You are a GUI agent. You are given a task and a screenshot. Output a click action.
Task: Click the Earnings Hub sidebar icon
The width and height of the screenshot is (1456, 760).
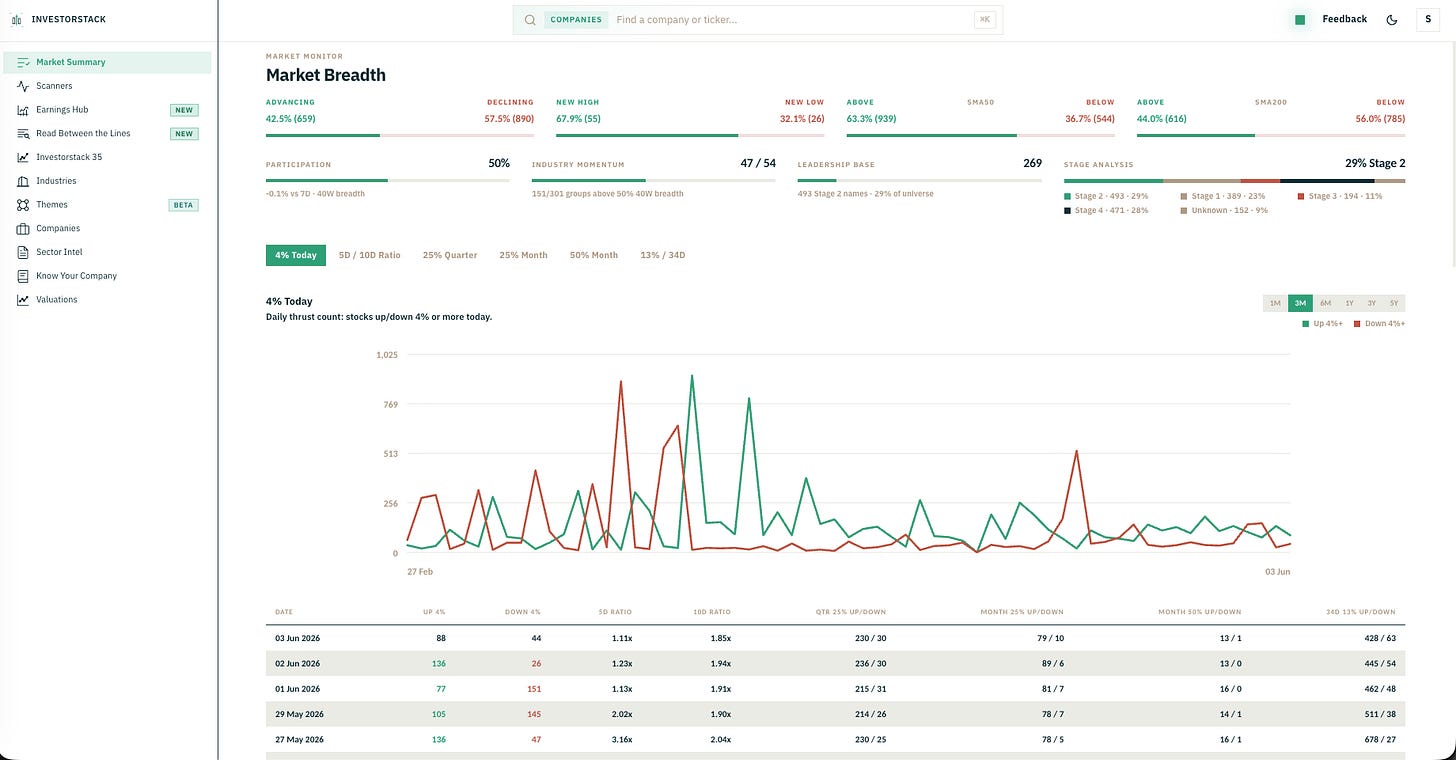coord(23,110)
